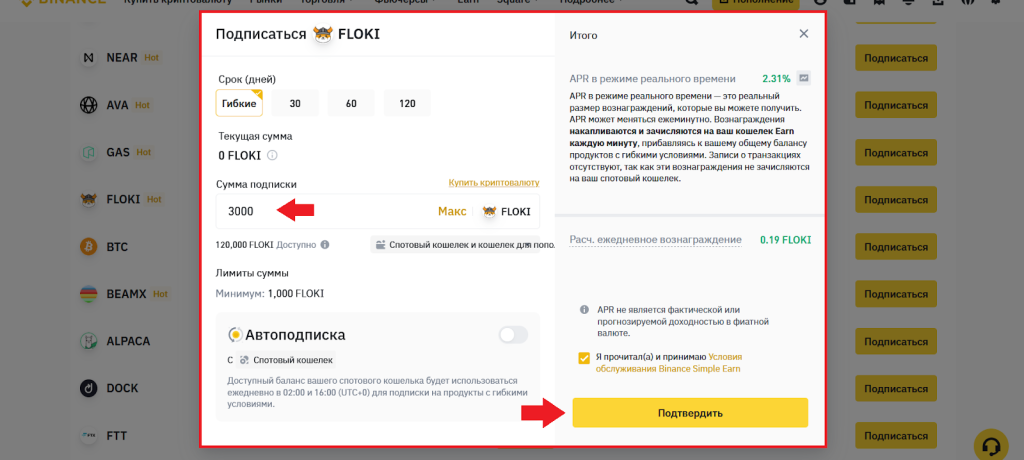Click the BTC coin icon in the list
This screenshot has width=1024, height=460.
(88, 246)
